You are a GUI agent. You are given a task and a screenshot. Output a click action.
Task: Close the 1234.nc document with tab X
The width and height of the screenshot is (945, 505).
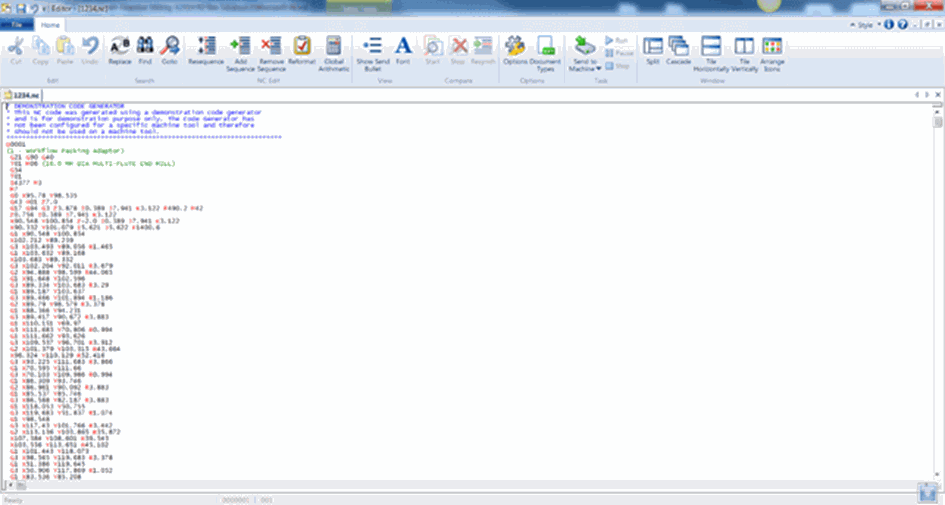point(938,95)
